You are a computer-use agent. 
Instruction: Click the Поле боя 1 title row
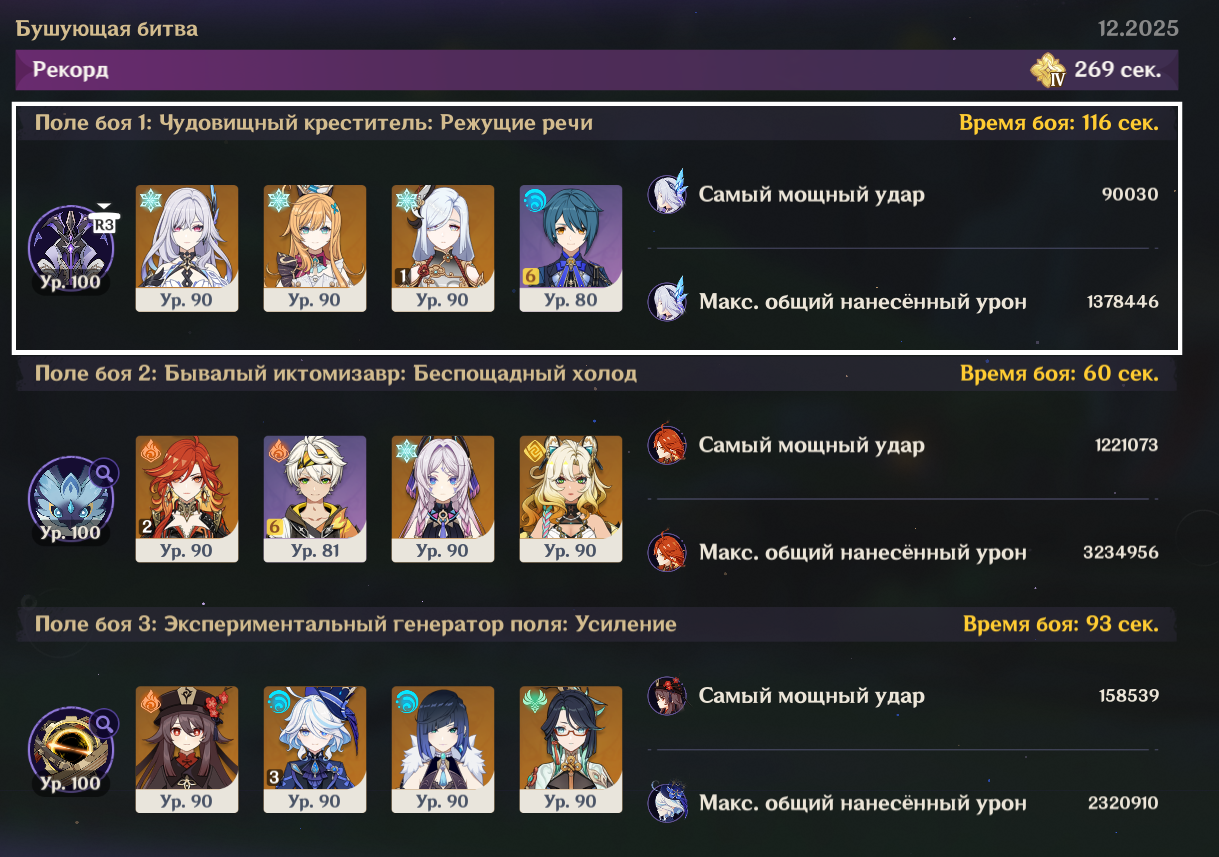pyautogui.click(x=597, y=123)
